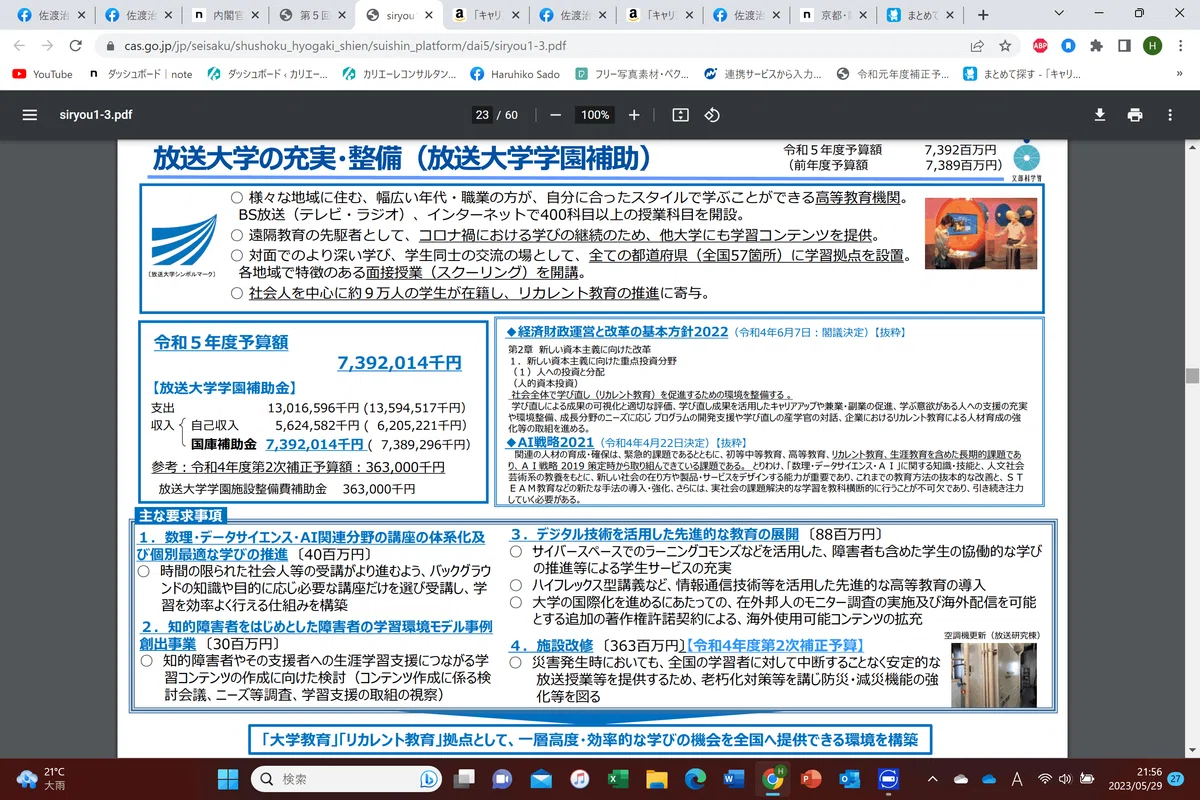1200x800 pixels.
Task: Click the 27 notifications badge
Action: point(1176,779)
